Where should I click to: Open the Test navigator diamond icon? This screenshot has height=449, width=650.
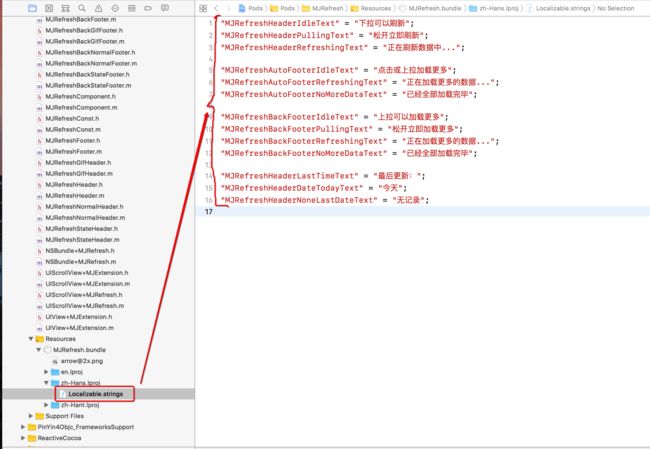tap(115, 8)
